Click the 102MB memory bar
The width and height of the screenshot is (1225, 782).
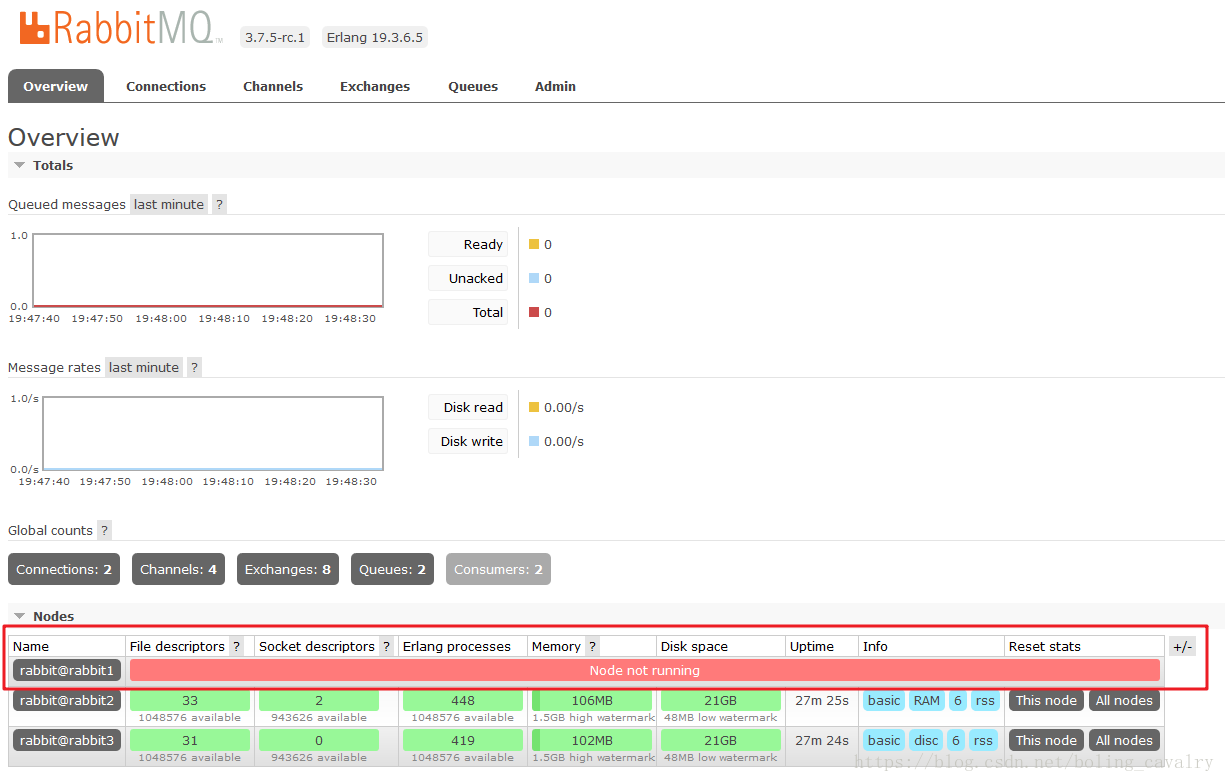tap(592, 740)
